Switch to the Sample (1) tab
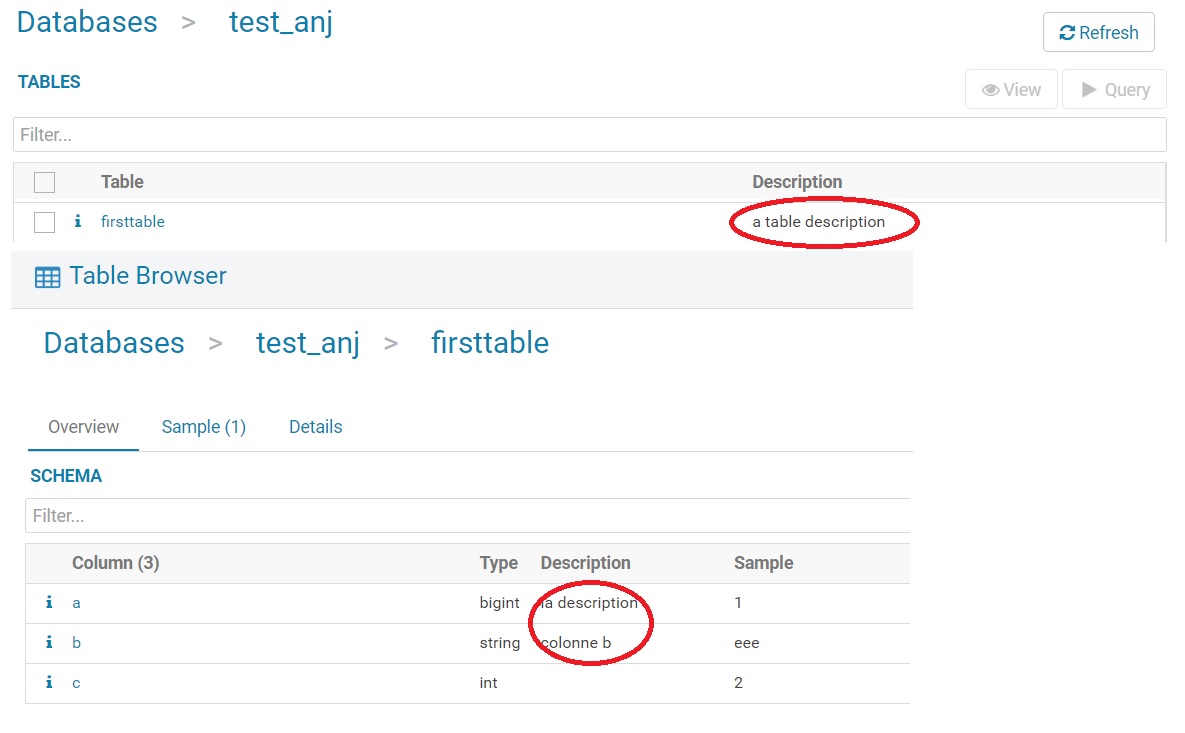Screen dimensions: 1185x733 203,426
